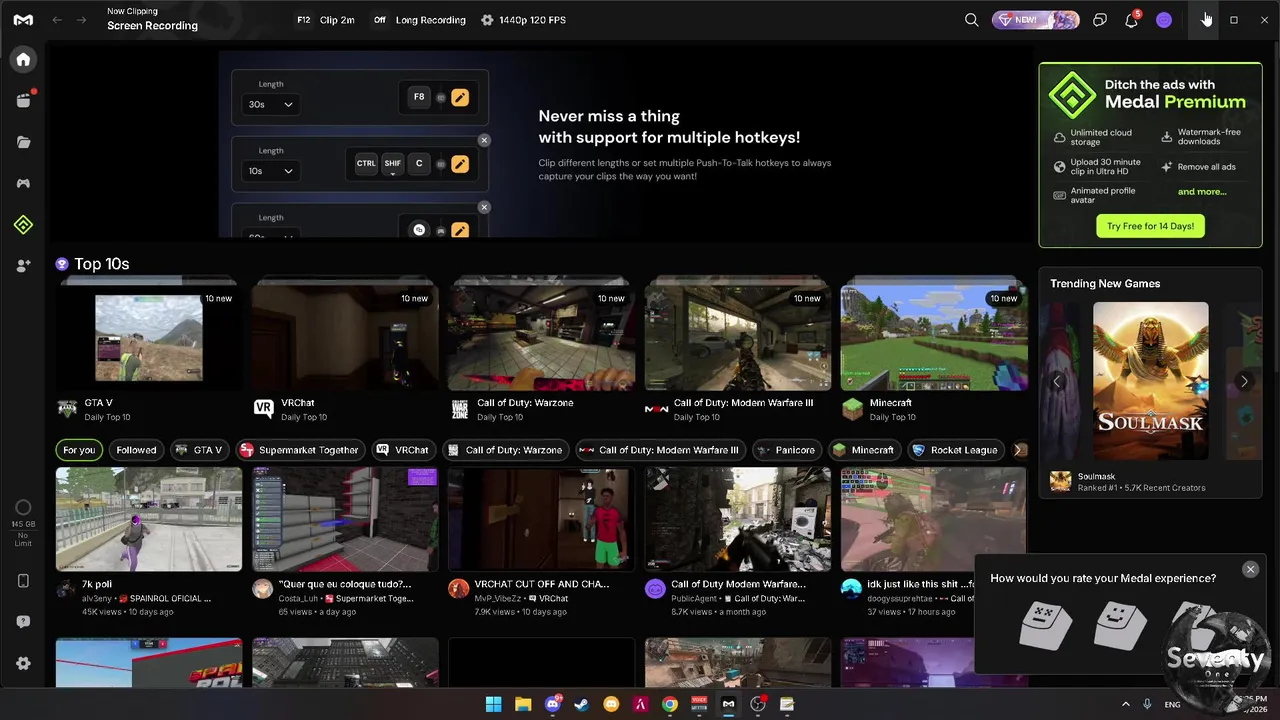Screen dimensions: 1280x720
Task: Open Minecraft Daily Top 10 thumbnail
Action: (934, 337)
